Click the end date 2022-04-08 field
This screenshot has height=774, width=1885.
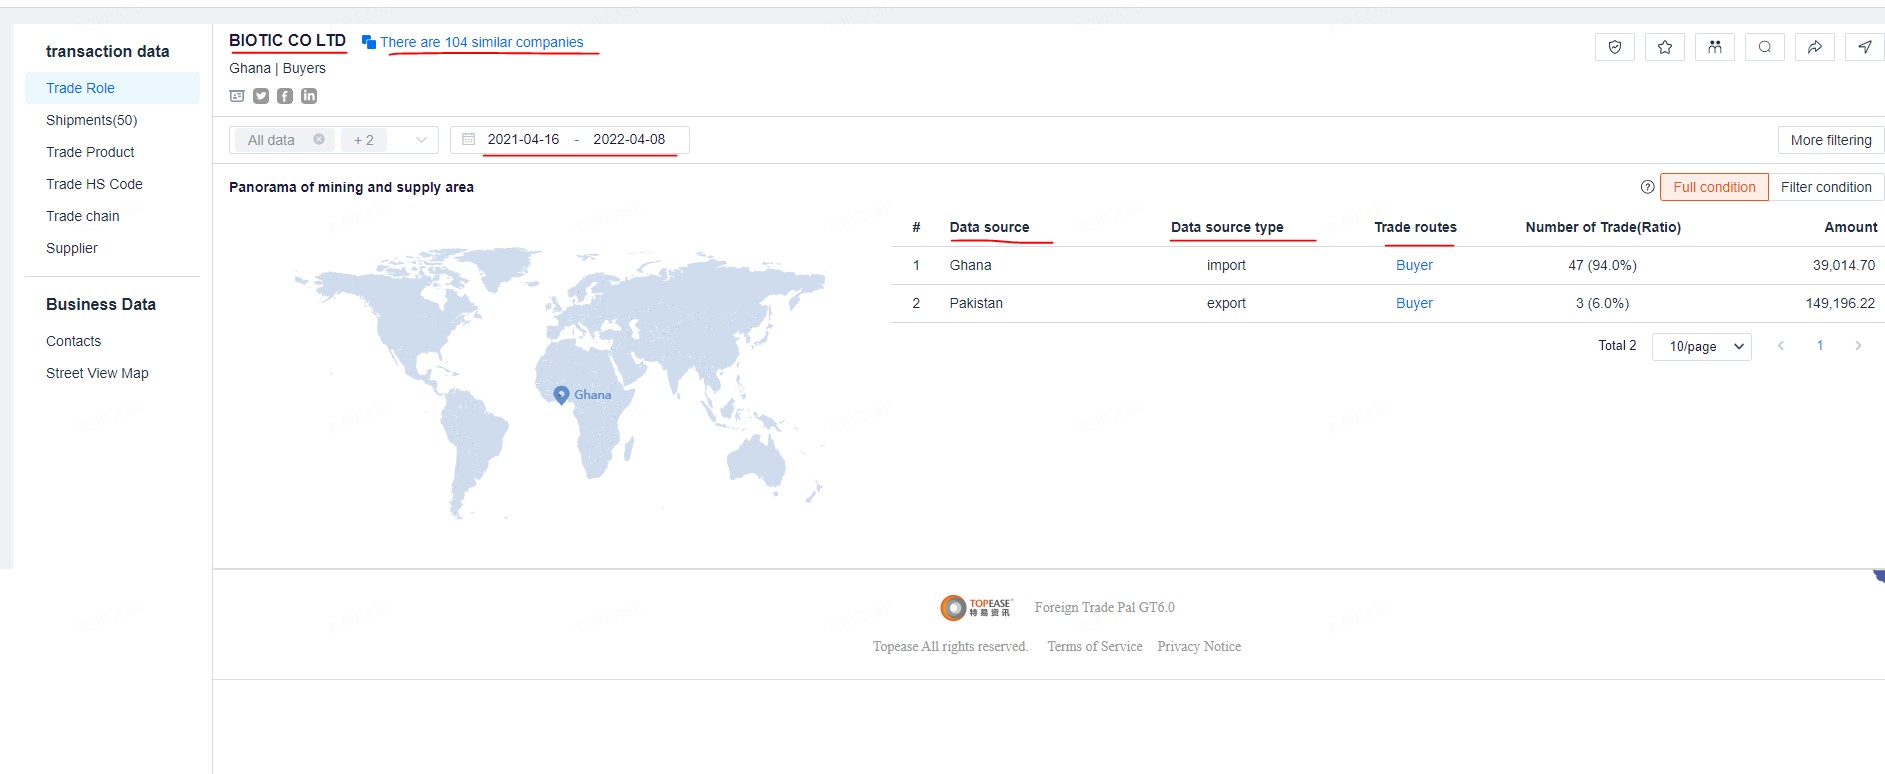pyautogui.click(x=629, y=139)
